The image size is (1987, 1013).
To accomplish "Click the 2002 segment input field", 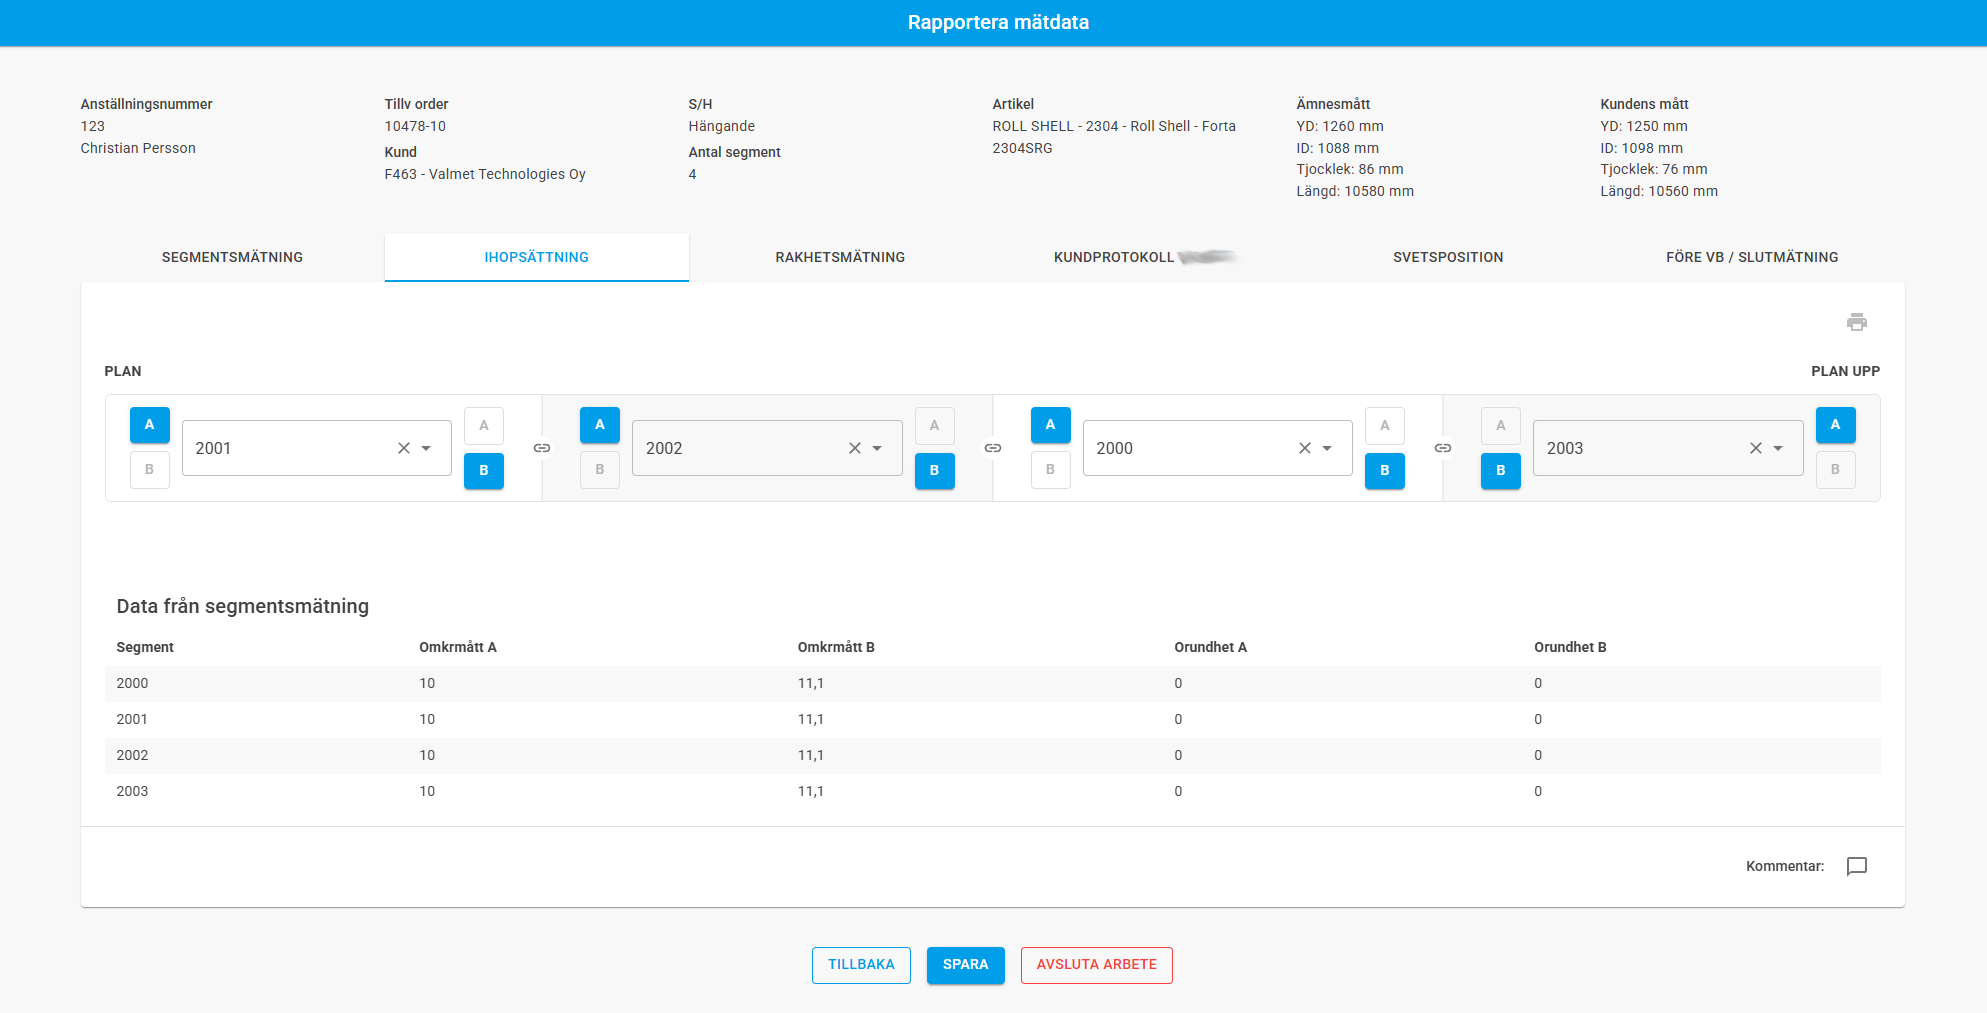I will pos(735,448).
